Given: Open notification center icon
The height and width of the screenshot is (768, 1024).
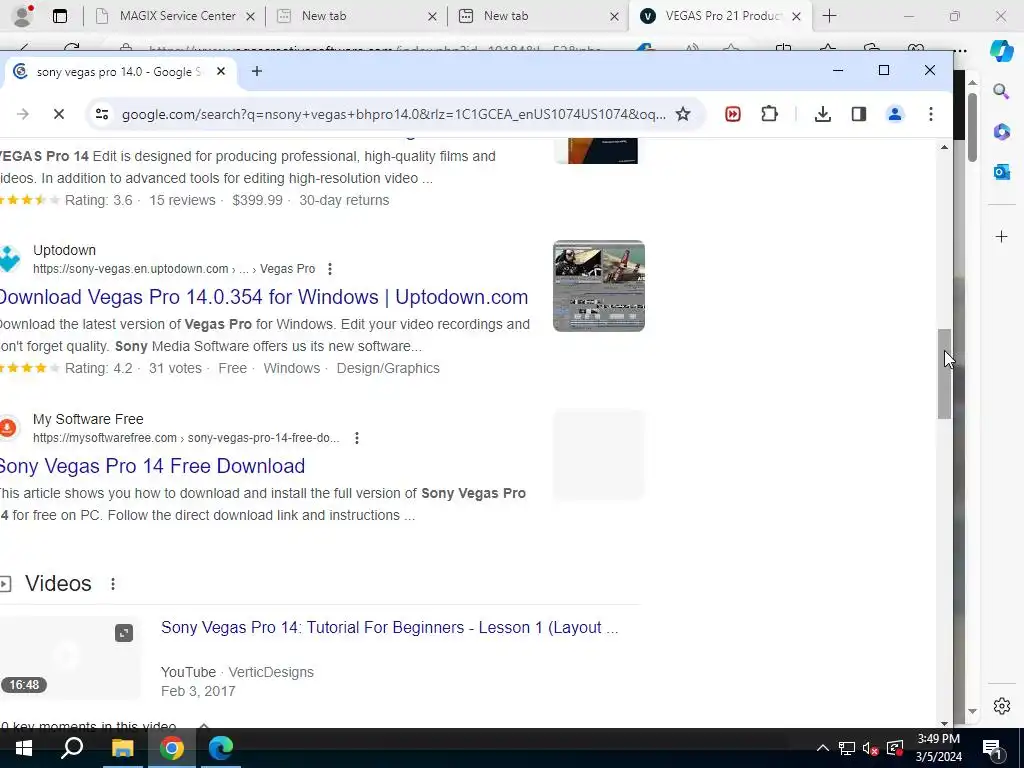Looking at the screenshot, I should (992, 748).
